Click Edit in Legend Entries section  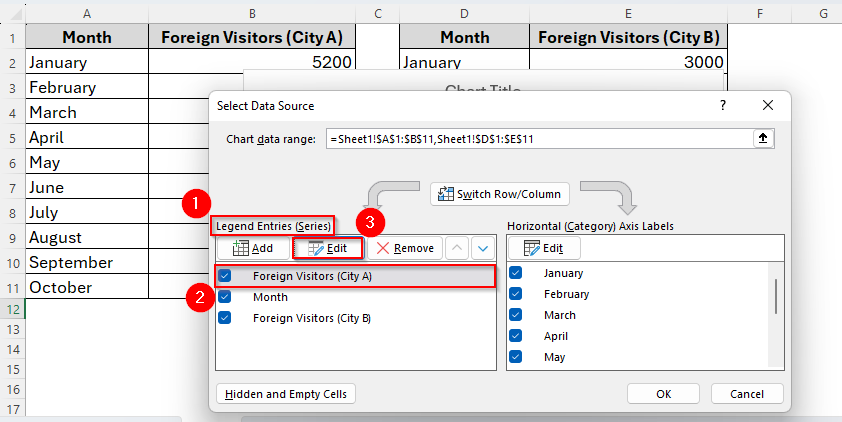coord(327,248)
